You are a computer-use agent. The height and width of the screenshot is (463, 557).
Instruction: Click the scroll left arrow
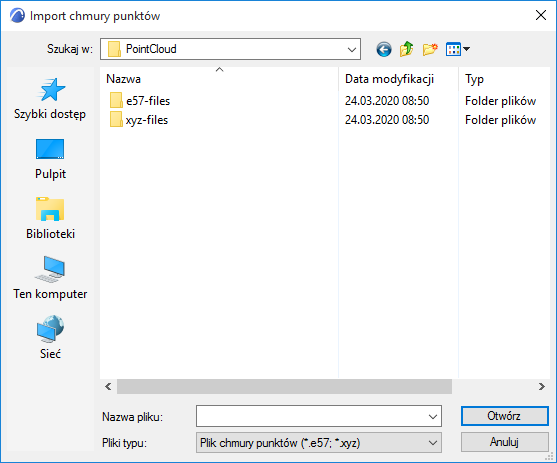point(108,386)
